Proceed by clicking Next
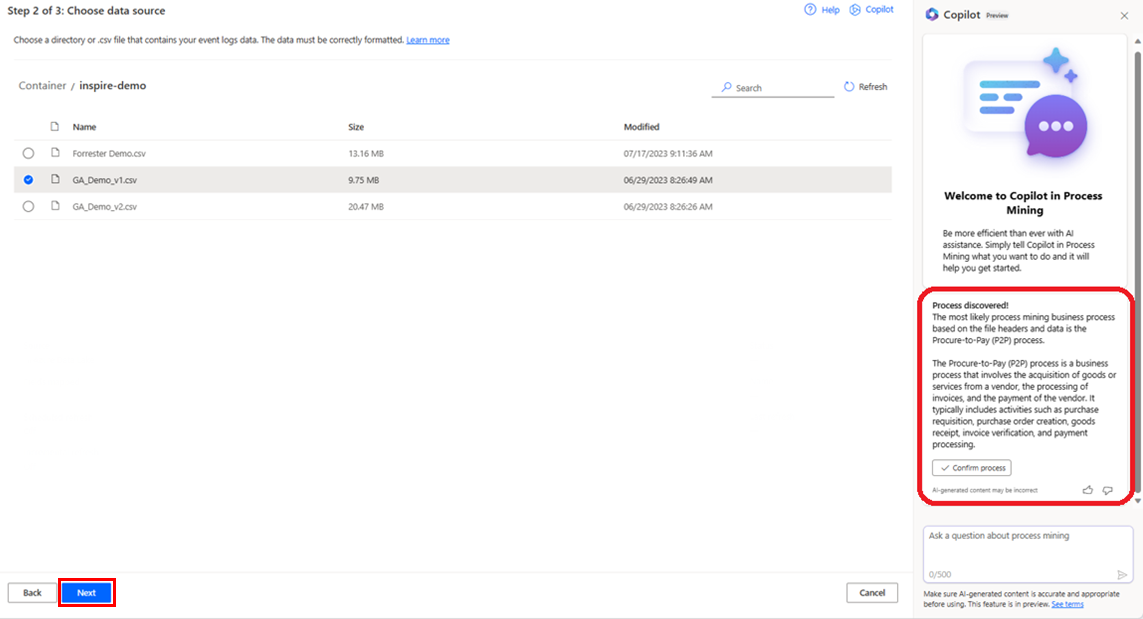 [x=86, y=592]
